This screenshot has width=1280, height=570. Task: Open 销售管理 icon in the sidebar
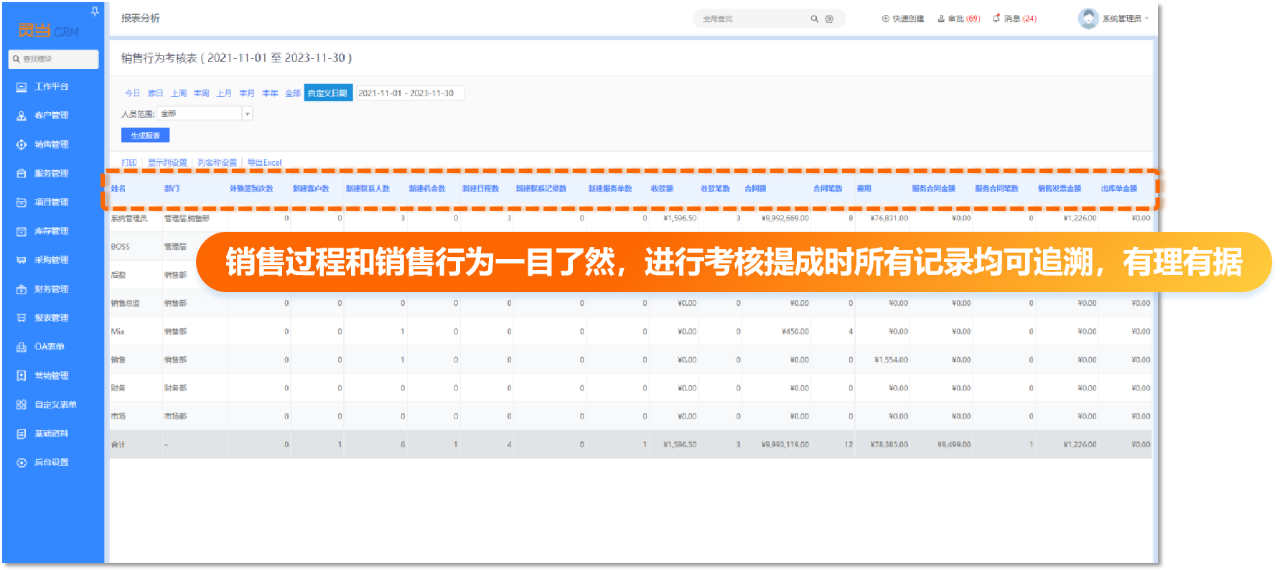22,145
